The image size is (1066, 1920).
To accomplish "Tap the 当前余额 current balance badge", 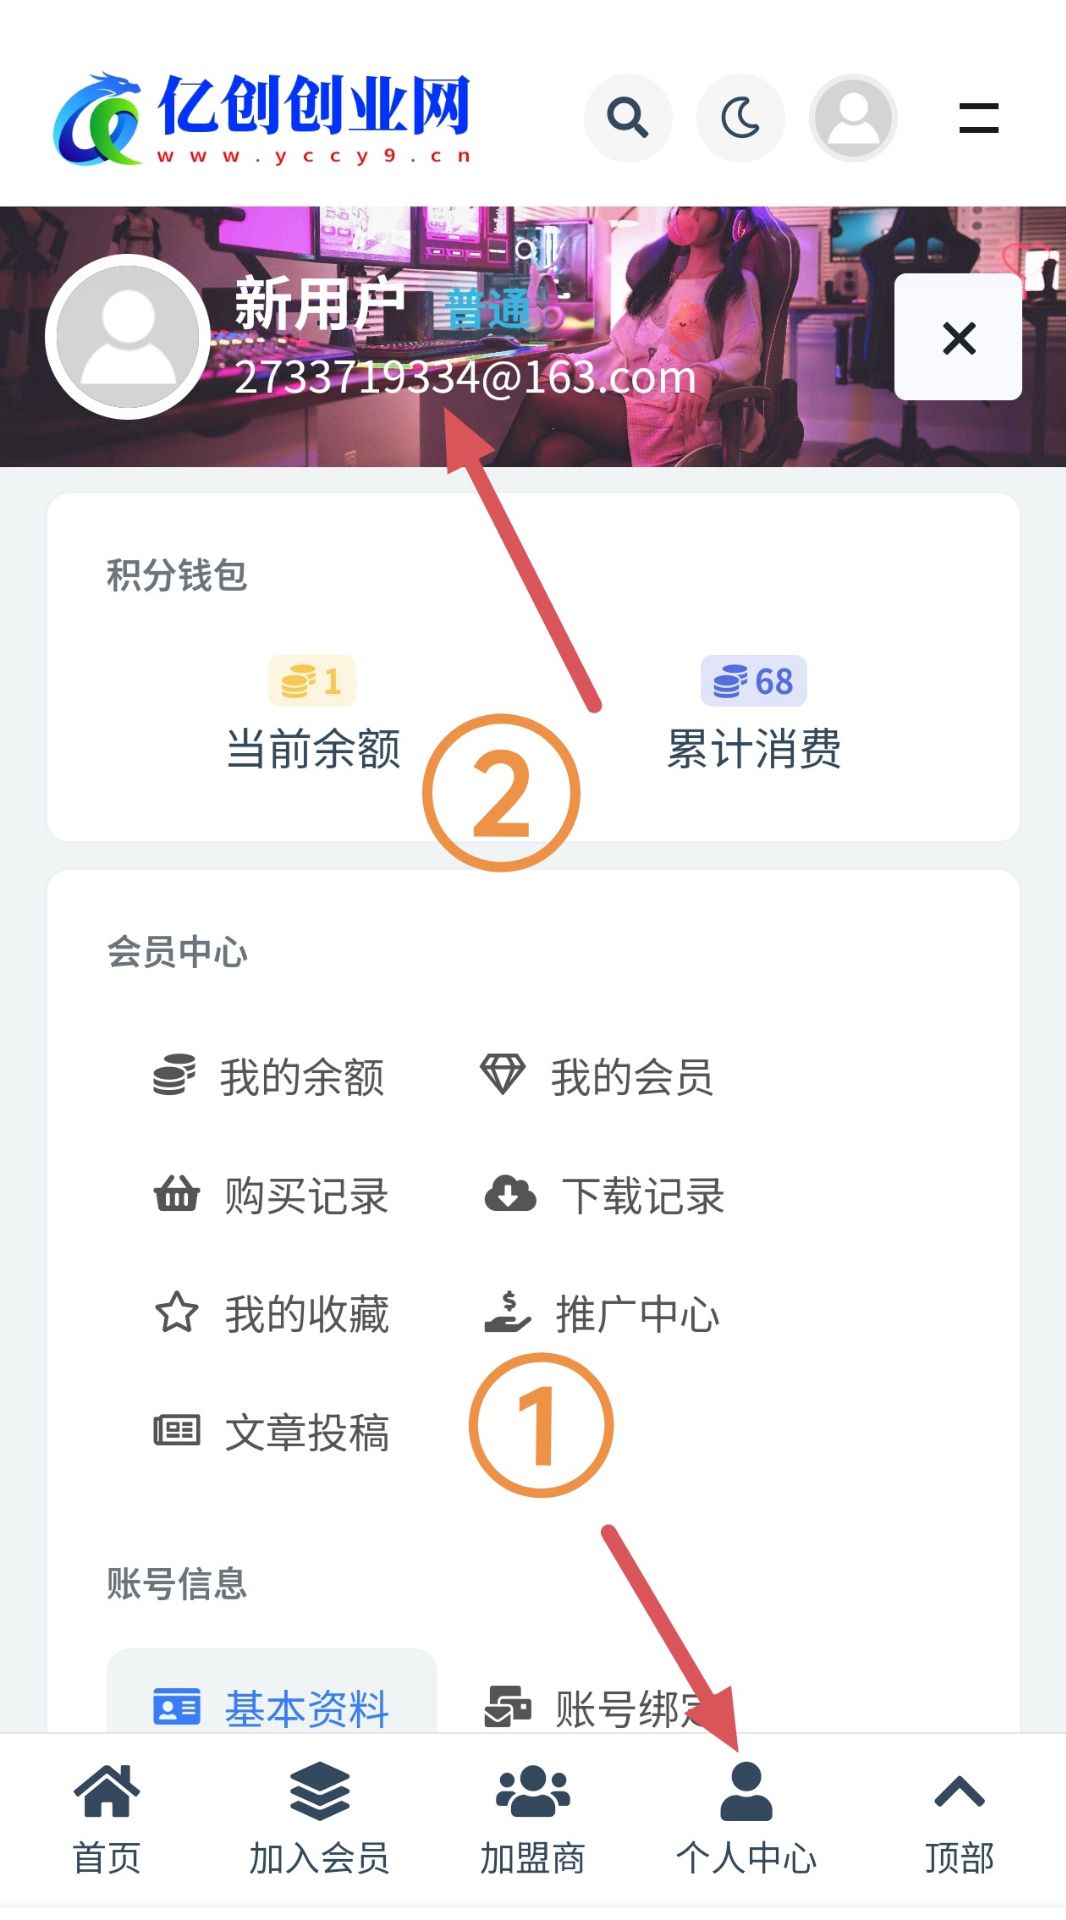I will pos(312,681).
